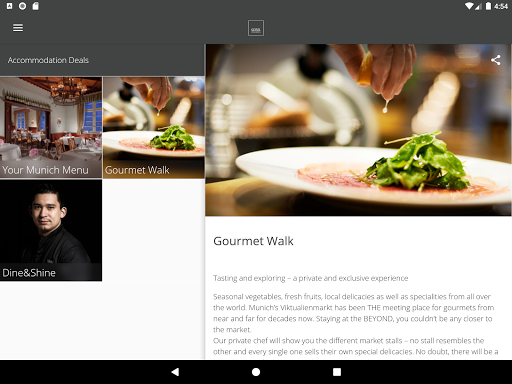Tap the Wi-Fi status icon
Viewport: 512px width, 384px height.
[x=469, y=6]
